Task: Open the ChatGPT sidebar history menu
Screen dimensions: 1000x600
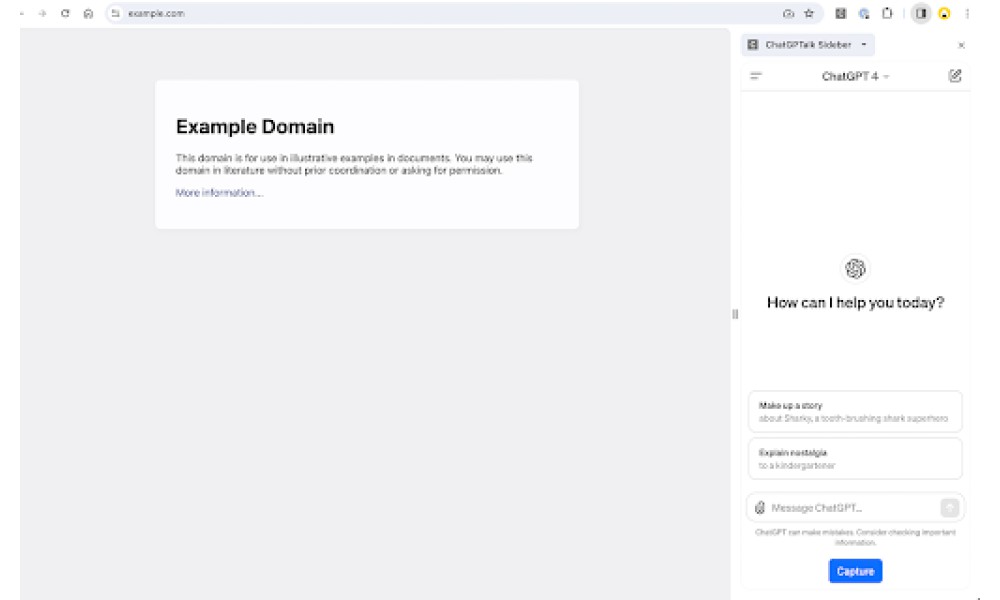Action: [x=756, y=76]
